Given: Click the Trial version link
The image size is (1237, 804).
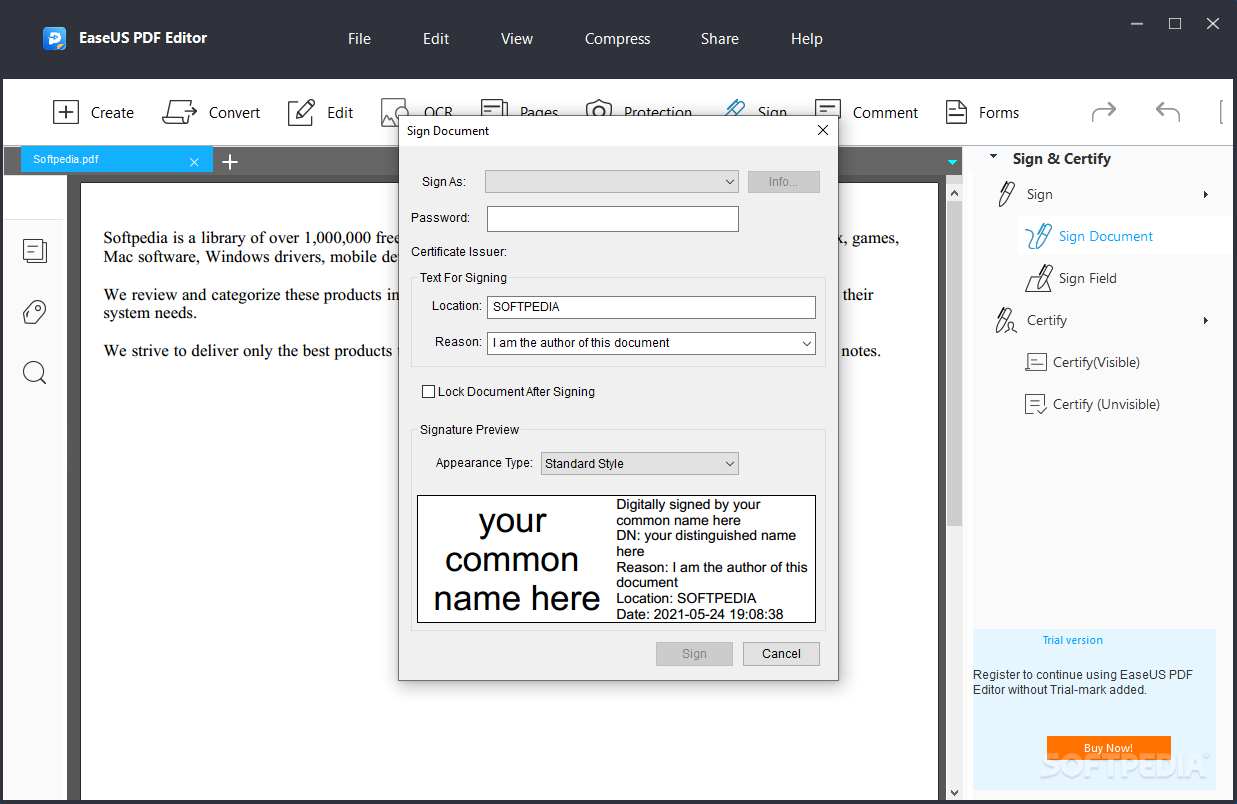Looking at the screenshot, I should (1072, 640).
